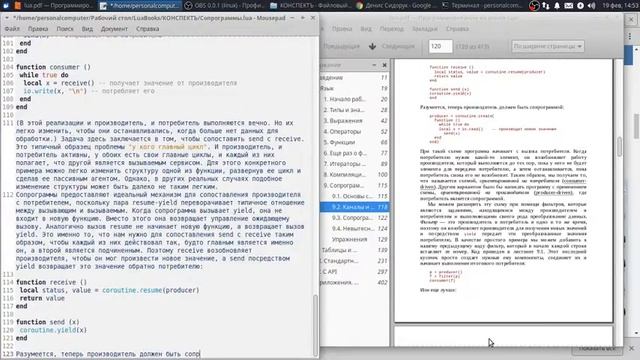Open the Правка menu in Mousepad

click(x=38, y=29)
